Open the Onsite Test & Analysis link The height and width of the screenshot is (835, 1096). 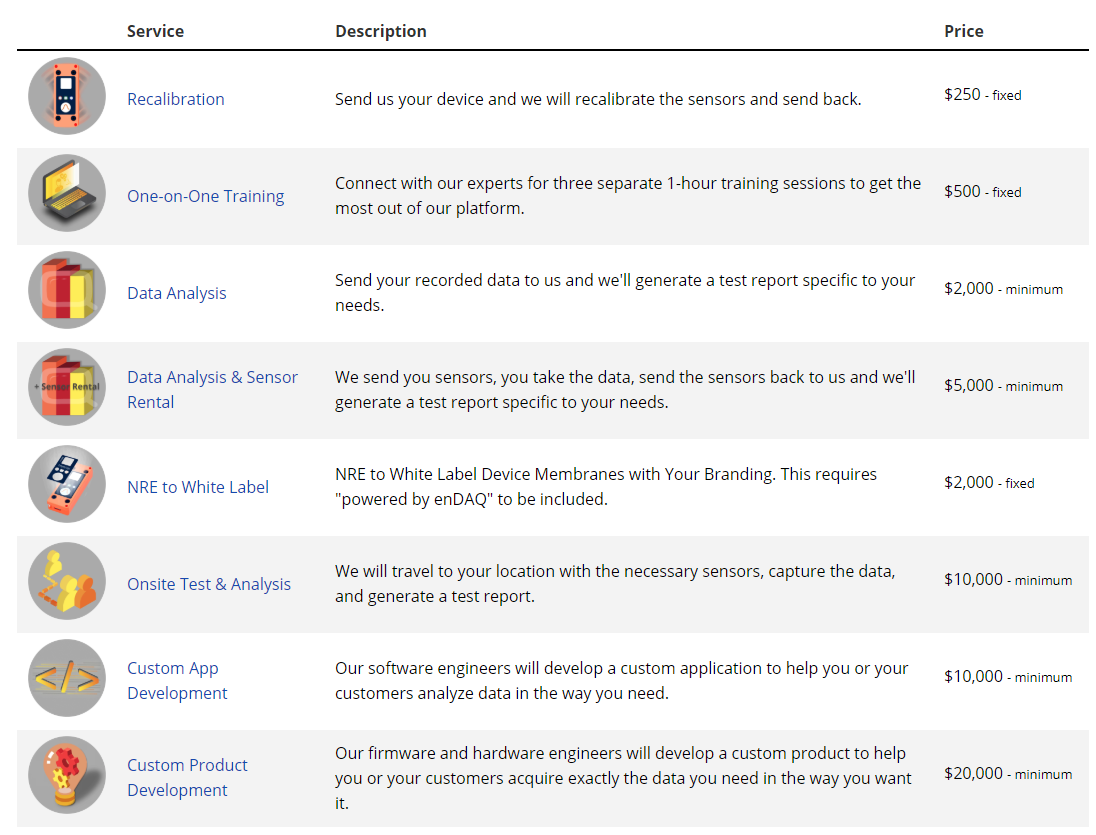(209, 584)
